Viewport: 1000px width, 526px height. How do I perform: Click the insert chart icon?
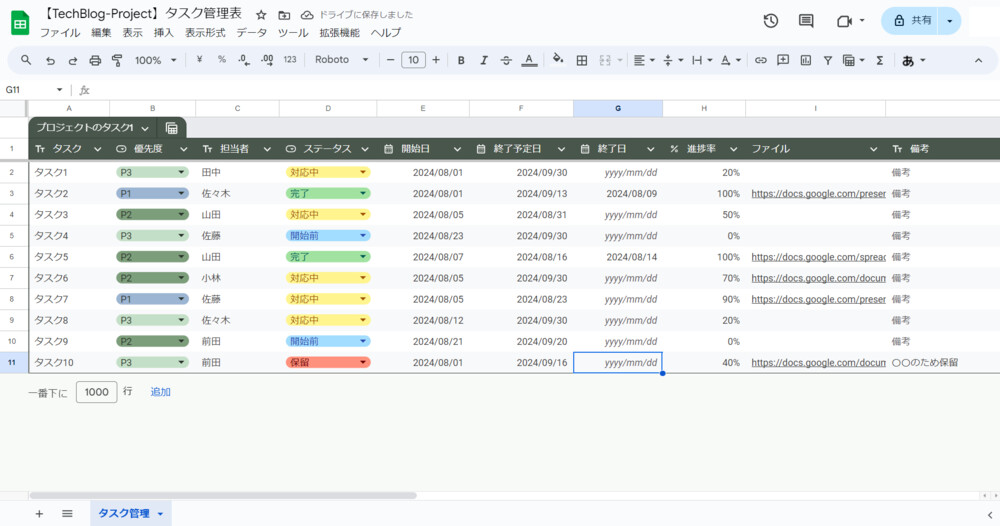point(805,60)
